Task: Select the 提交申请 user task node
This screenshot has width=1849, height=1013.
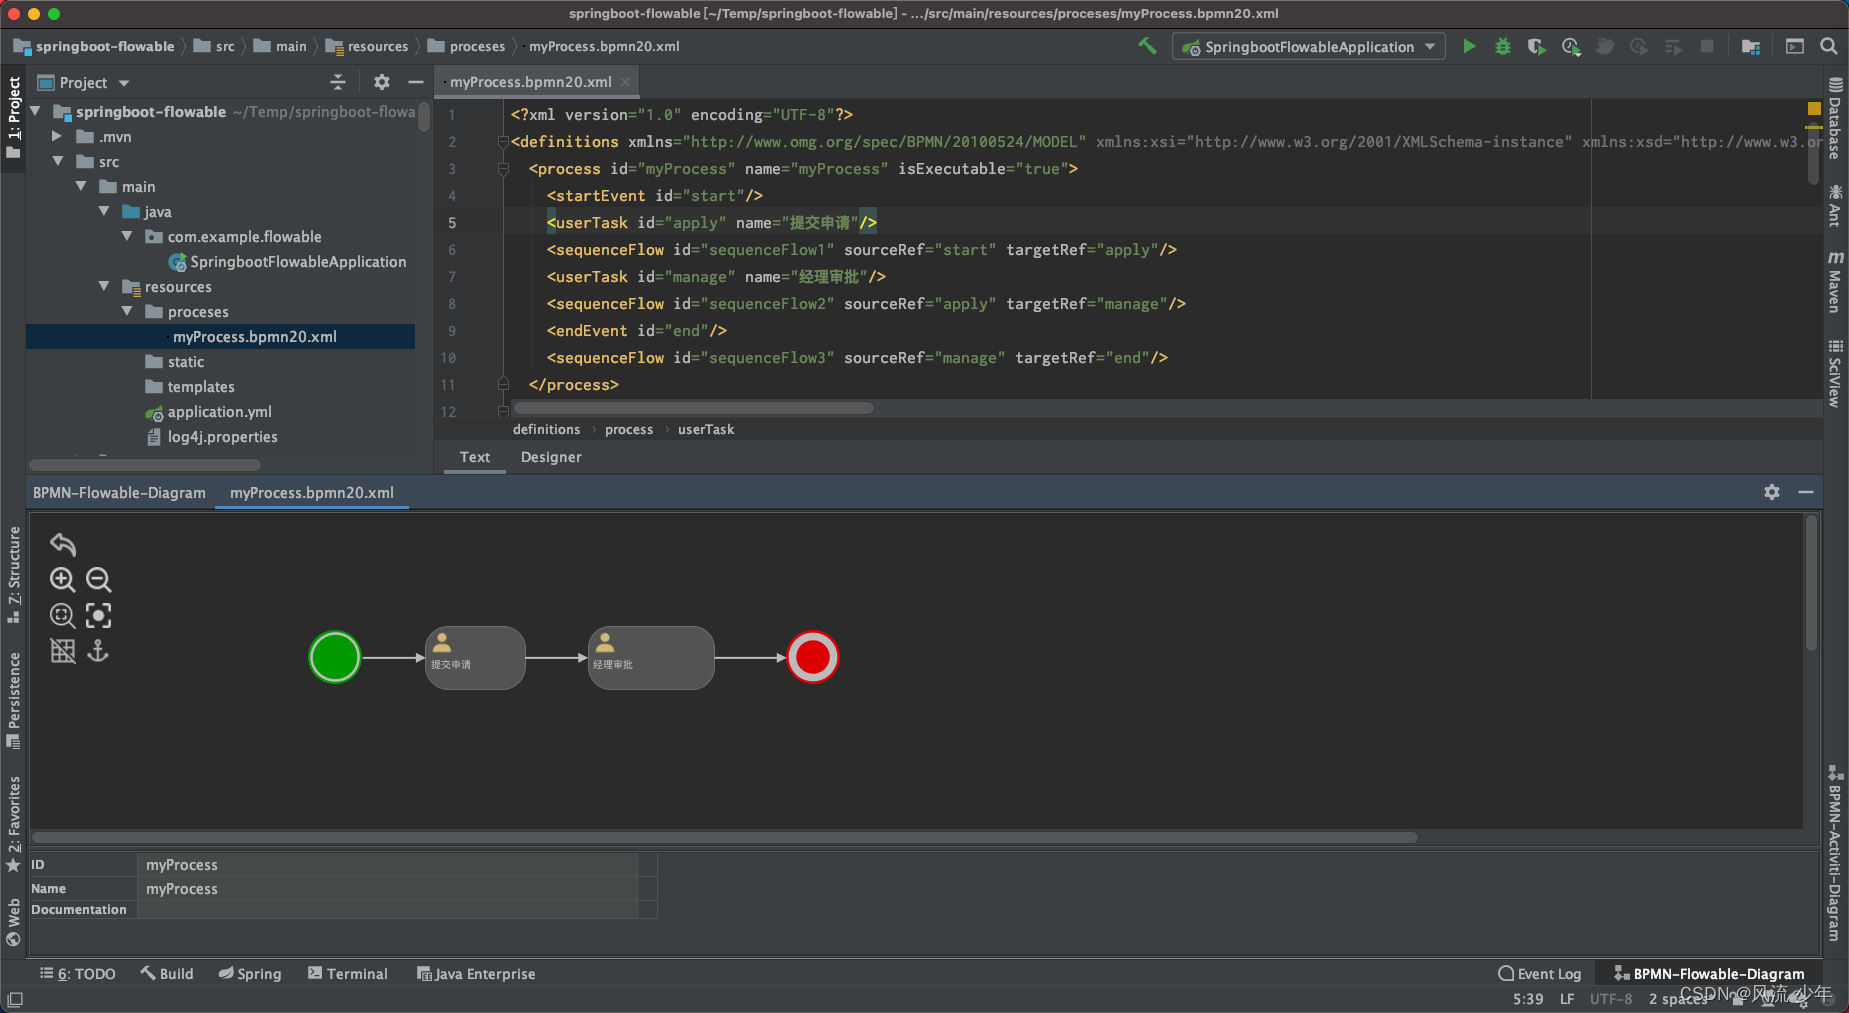Action: click(x=475, y=657)
